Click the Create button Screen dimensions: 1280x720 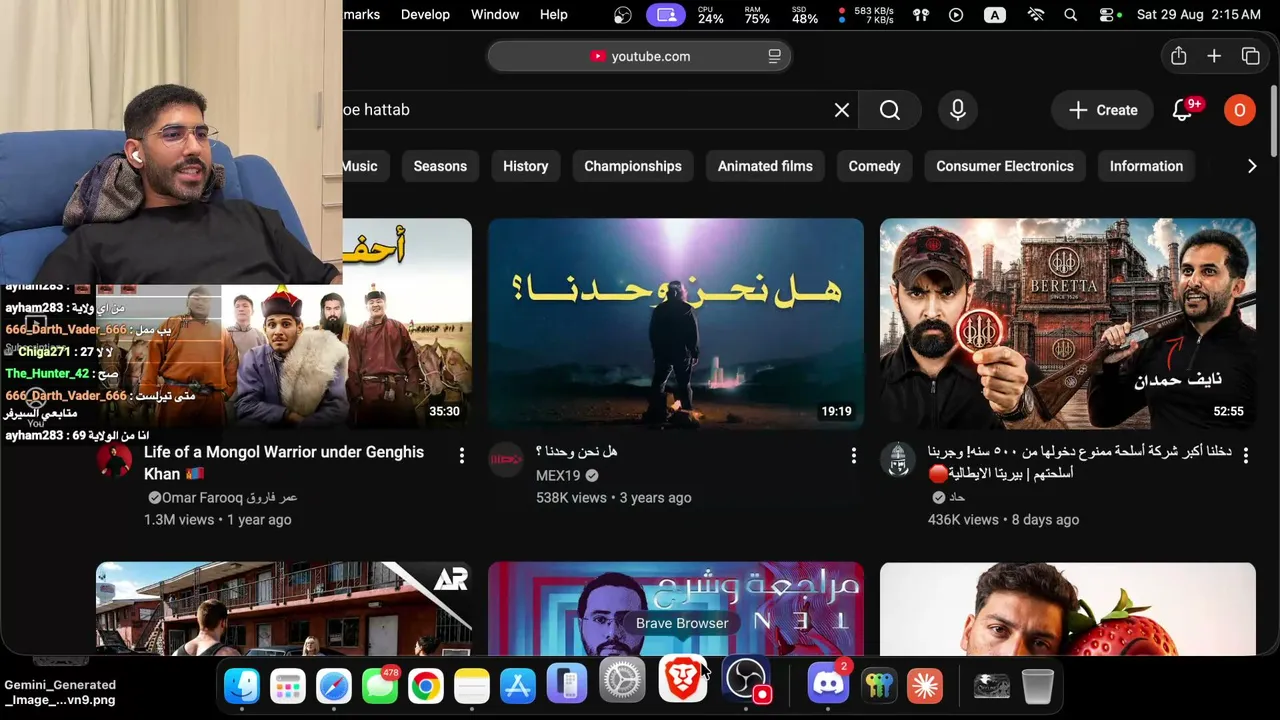[x=1103, y=110]
